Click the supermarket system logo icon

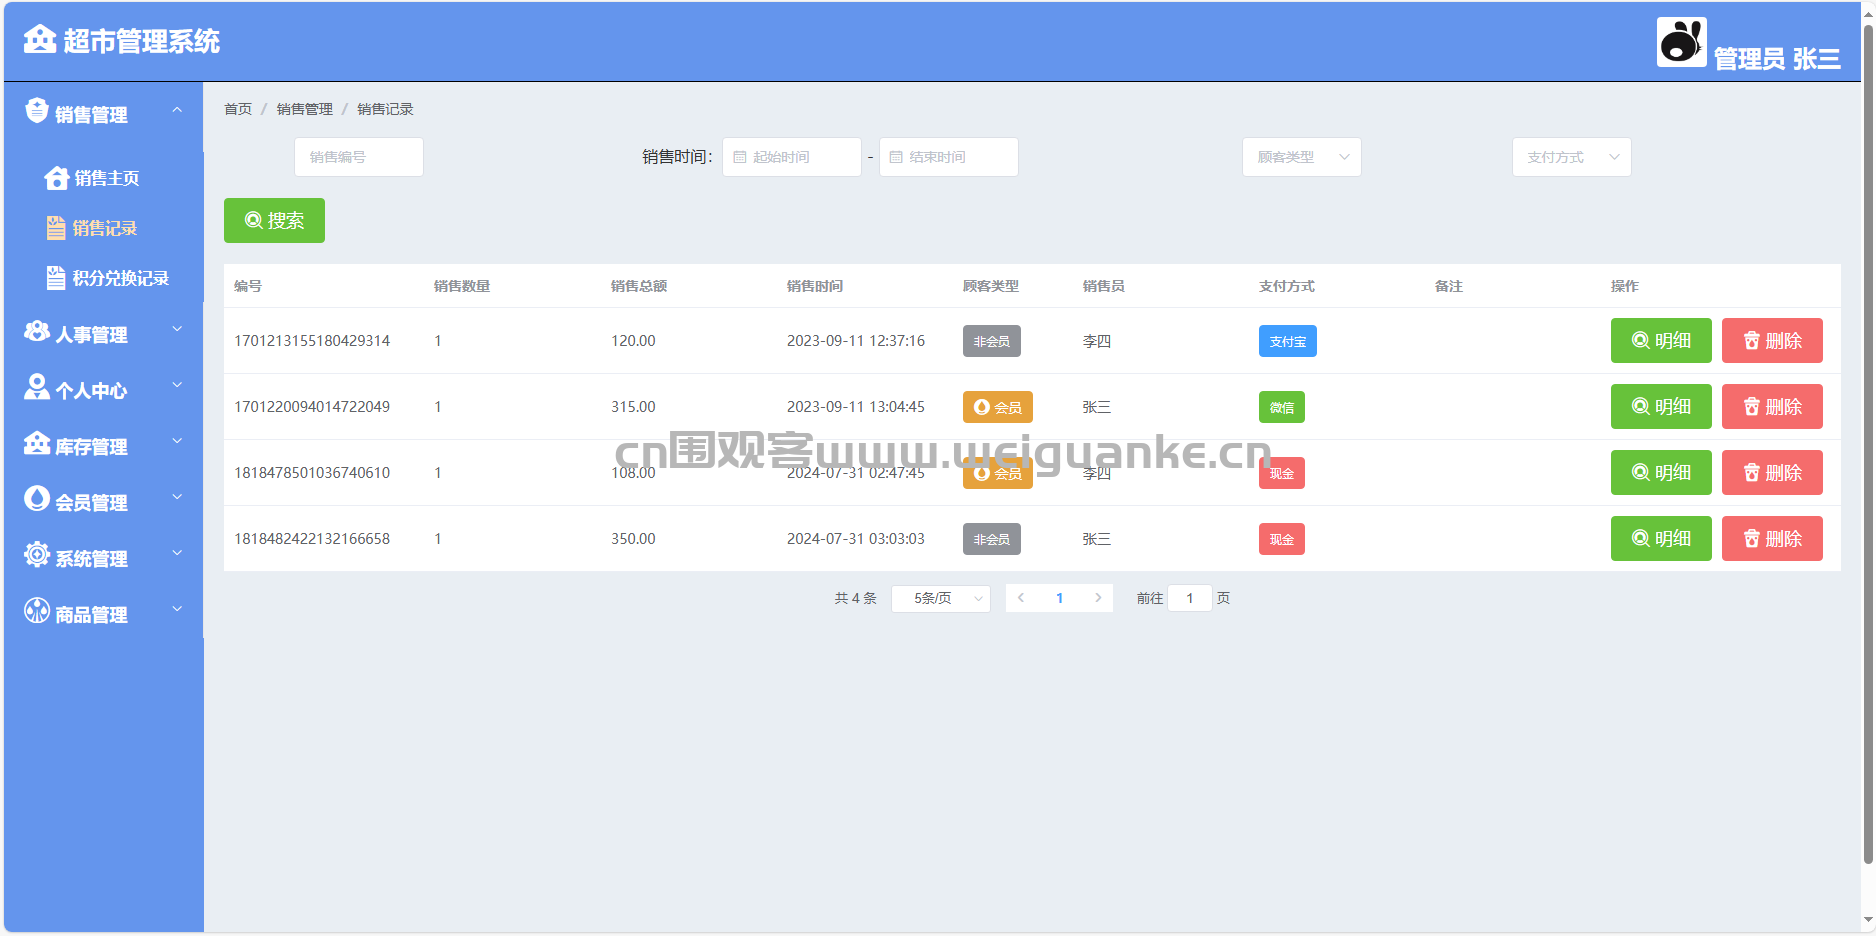point(40,40)
